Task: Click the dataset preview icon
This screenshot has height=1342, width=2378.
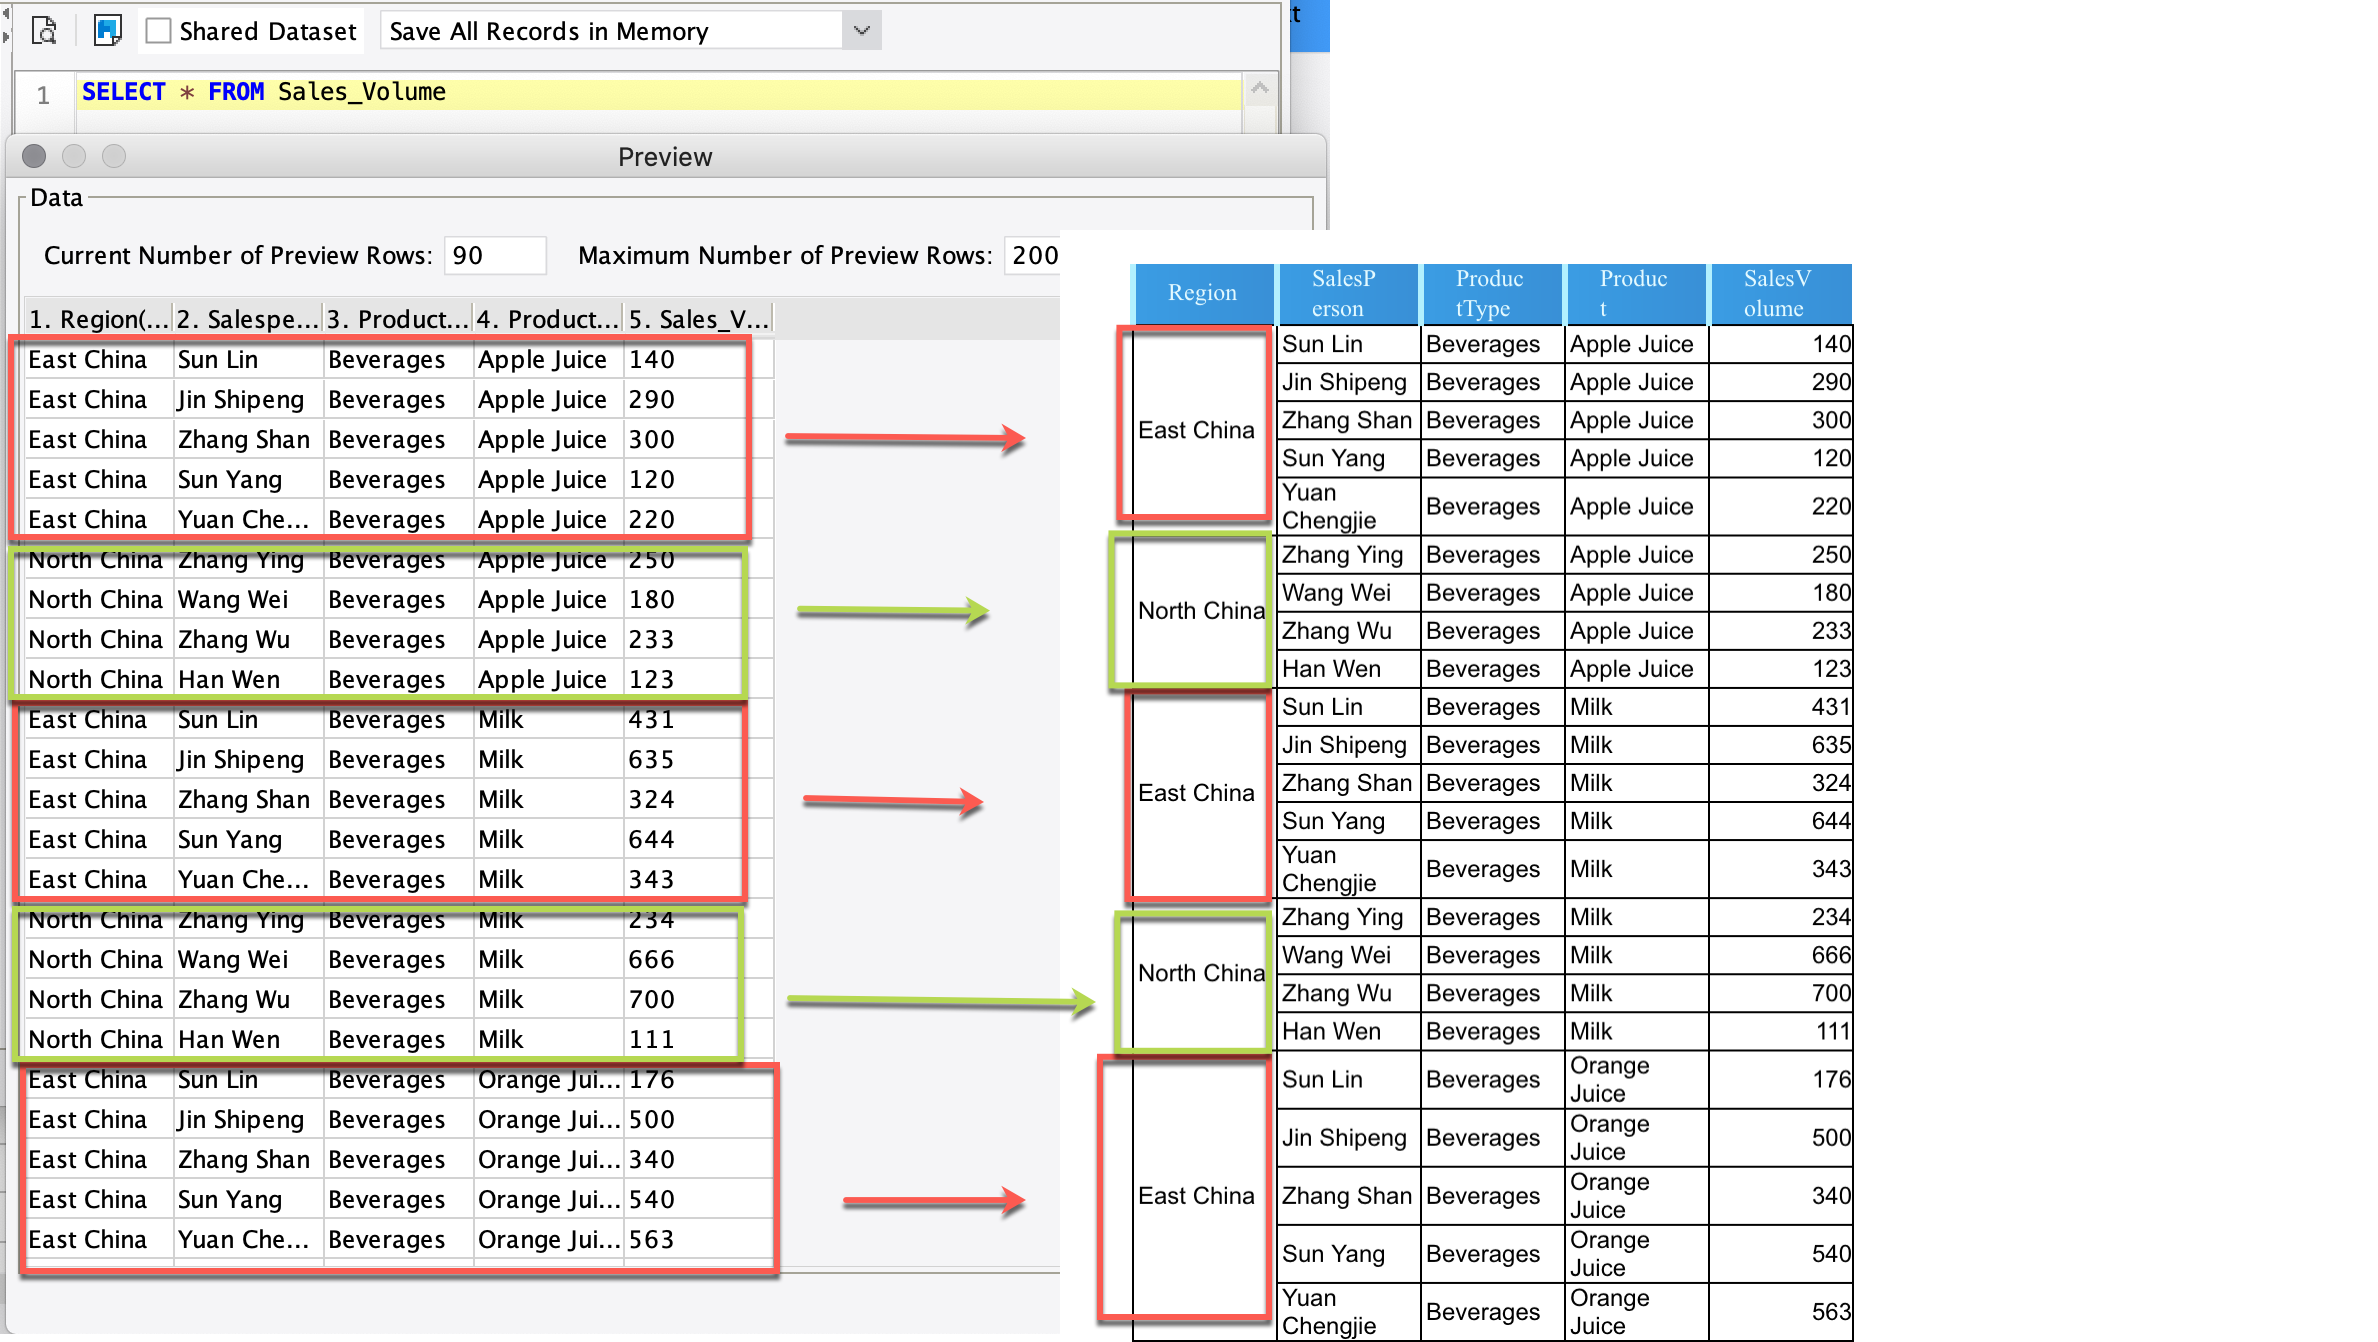Action: [44, 31]
